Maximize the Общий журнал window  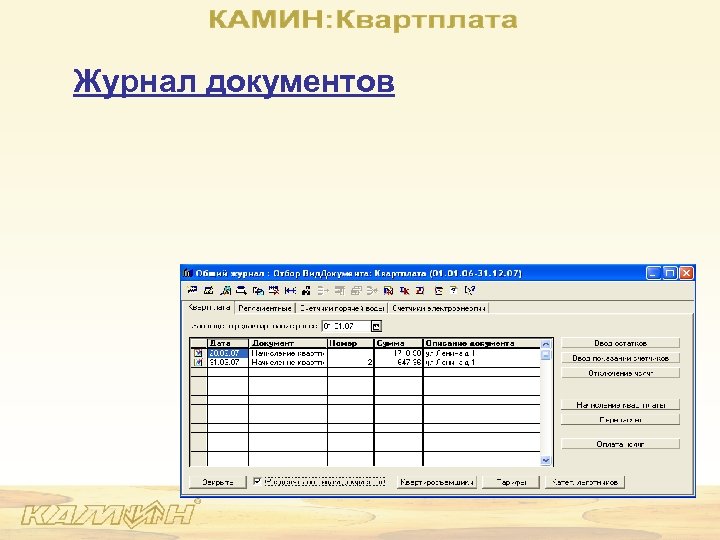click(x=670, y=273)
